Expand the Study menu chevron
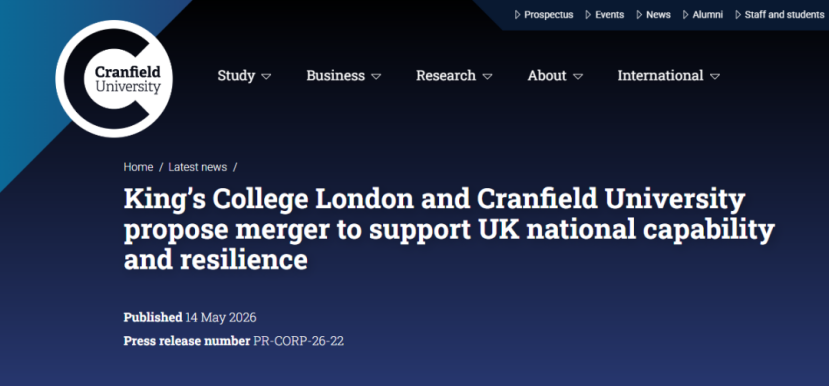Viewport: 830px width, 387px height. tap(266, 77)
